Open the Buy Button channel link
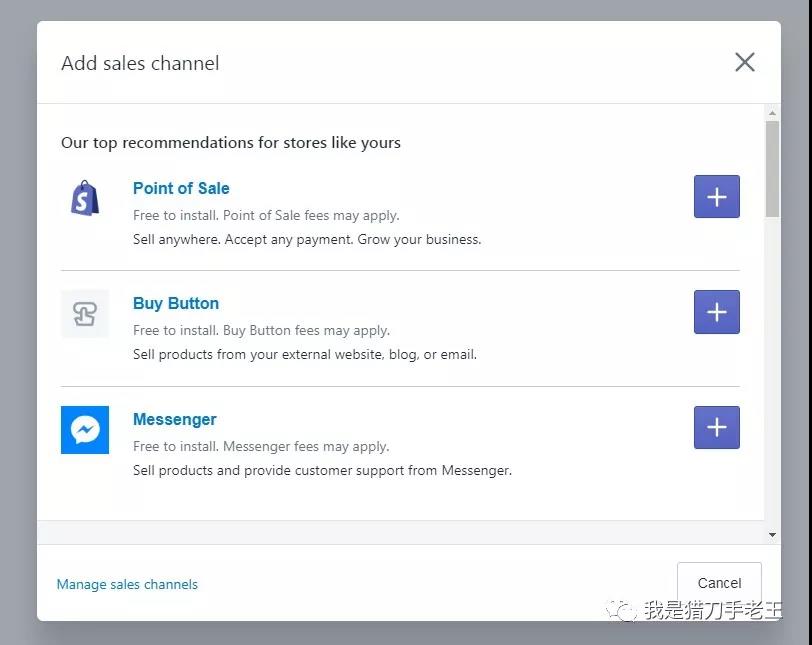Screen dimensions: 812x645 pyautogui.click(x=176, y=303)
